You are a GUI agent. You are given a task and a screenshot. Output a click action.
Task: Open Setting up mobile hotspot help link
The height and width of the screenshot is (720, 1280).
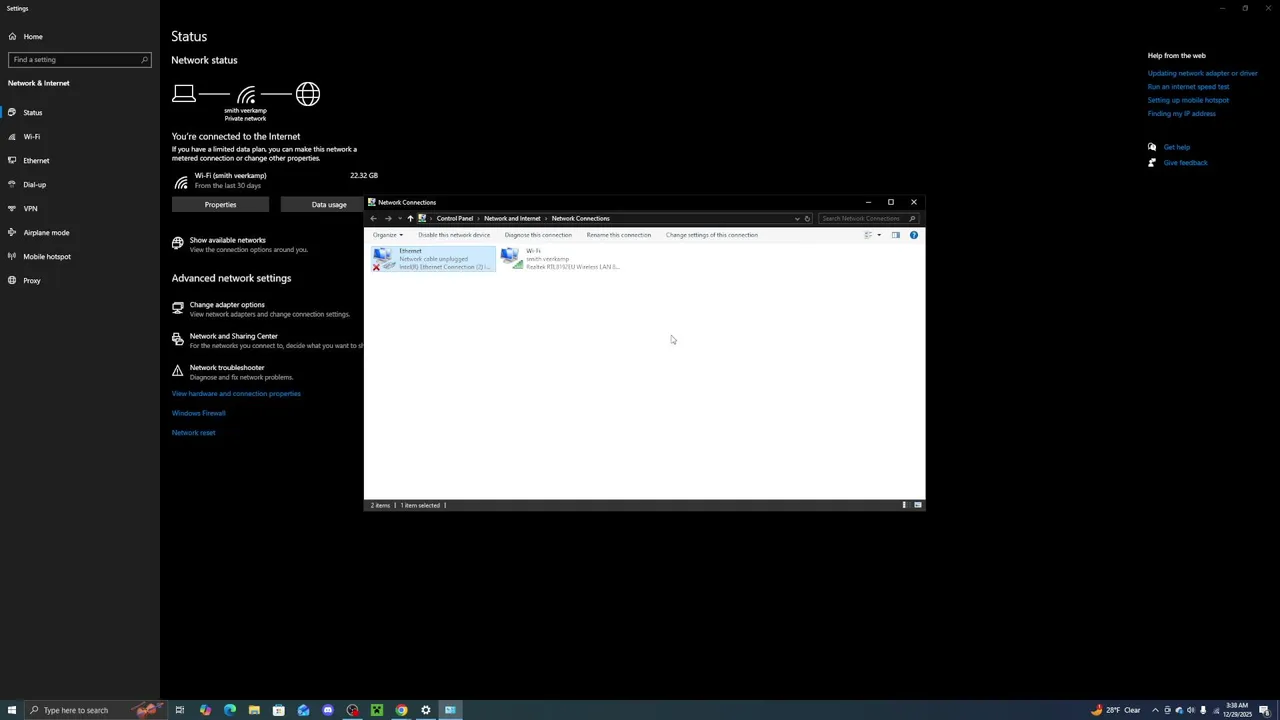tap(1189, 100)
